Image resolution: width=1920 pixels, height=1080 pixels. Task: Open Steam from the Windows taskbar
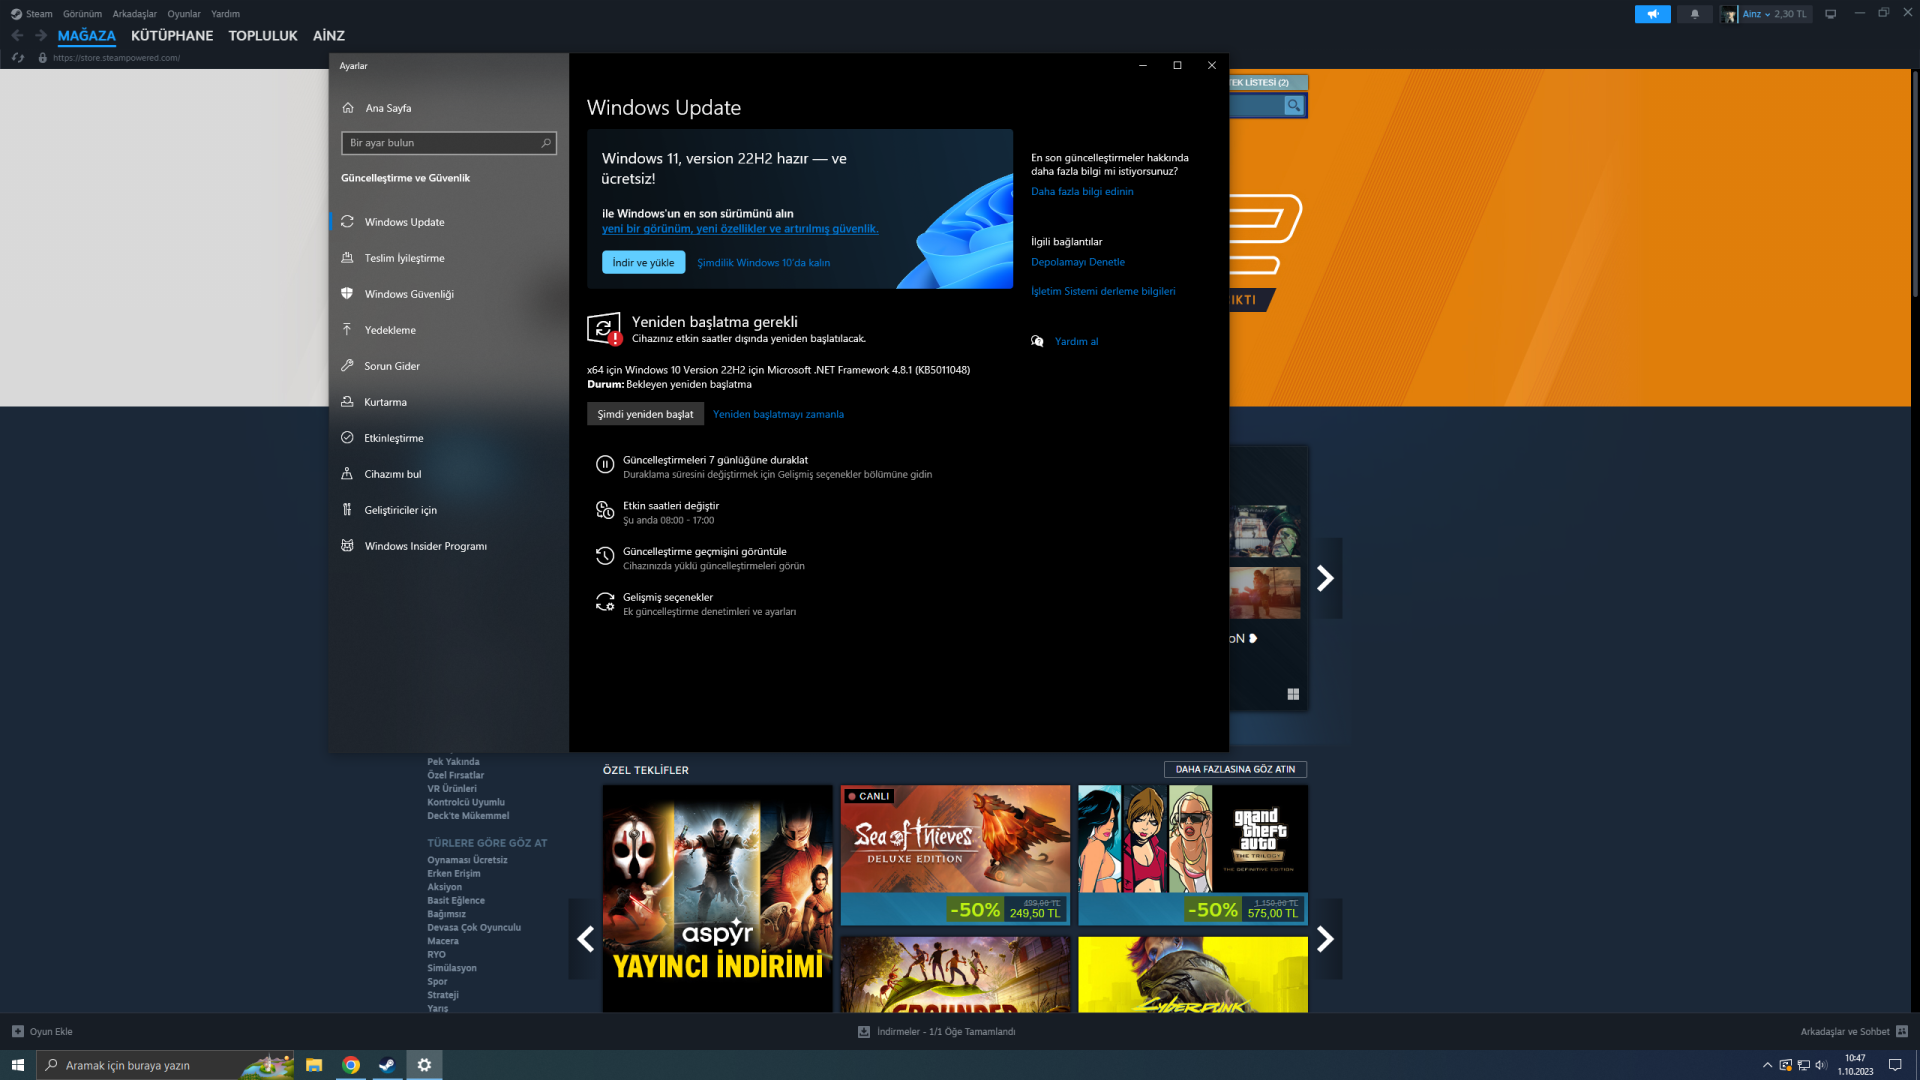pyautogui.click(x=387, y=1065)
